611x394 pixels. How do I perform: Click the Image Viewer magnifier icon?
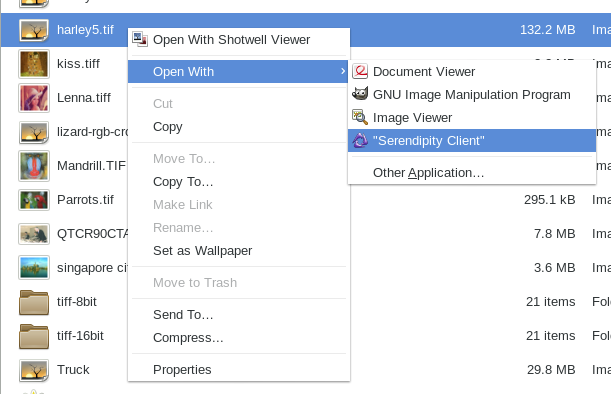point(360,117)
